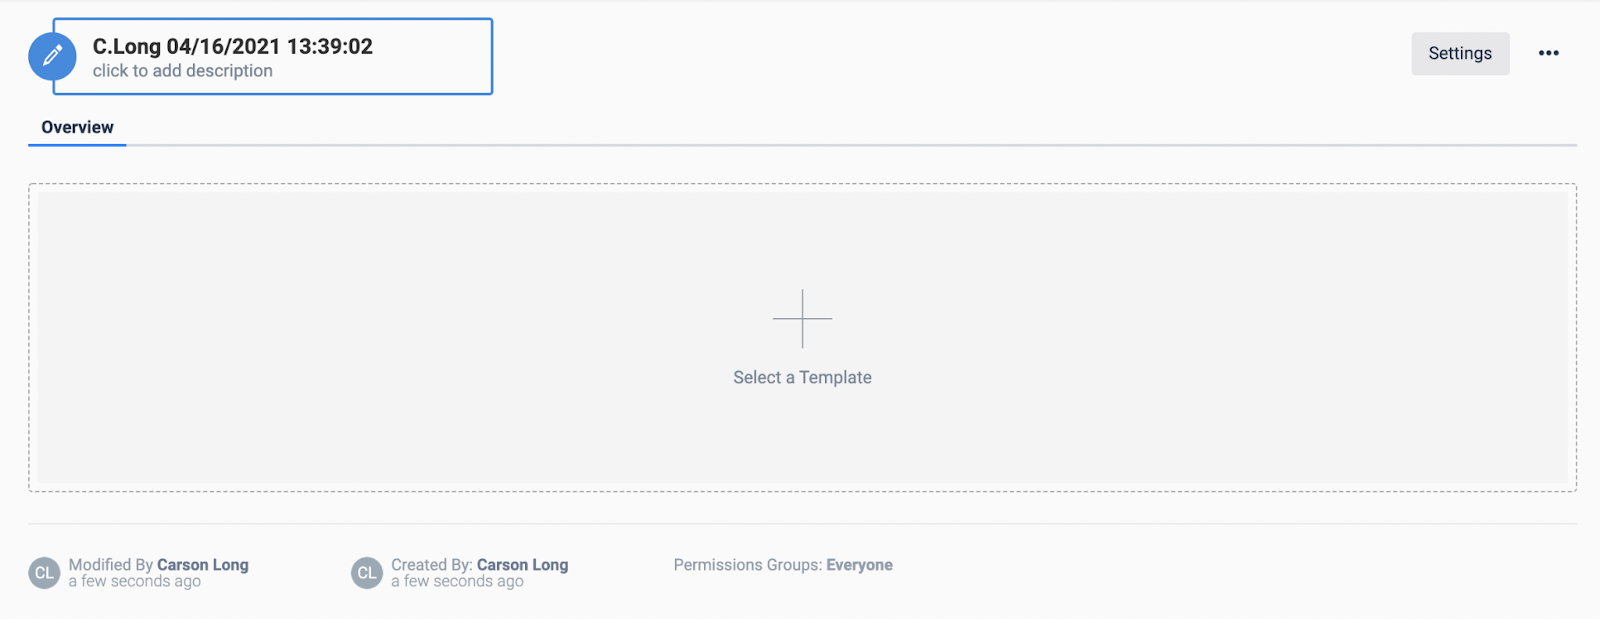Click the Select a Template label
This screenshot has height=619, width=1600.
pos(802,377)
